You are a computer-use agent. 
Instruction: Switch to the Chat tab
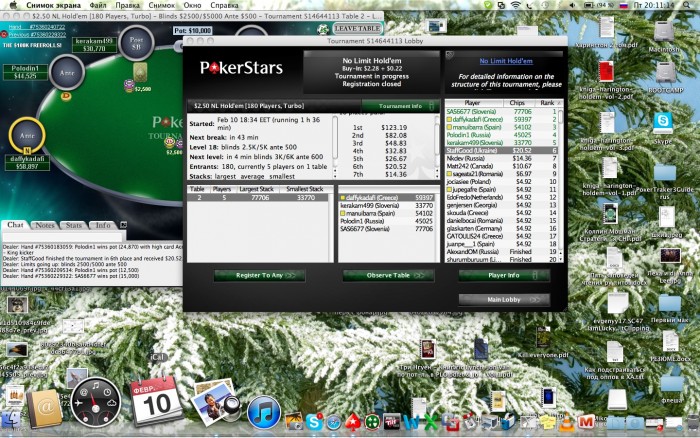click(15, 225)
